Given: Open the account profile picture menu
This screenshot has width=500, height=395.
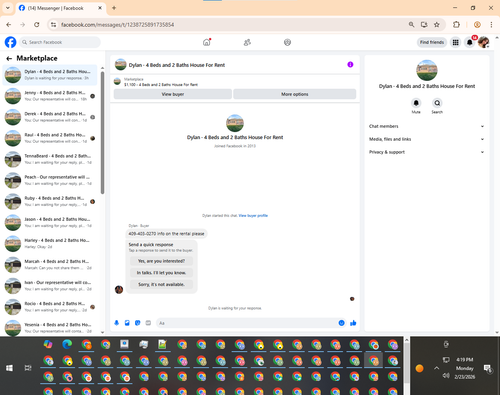Looking at the screenshot, I should tap(483, 42).
